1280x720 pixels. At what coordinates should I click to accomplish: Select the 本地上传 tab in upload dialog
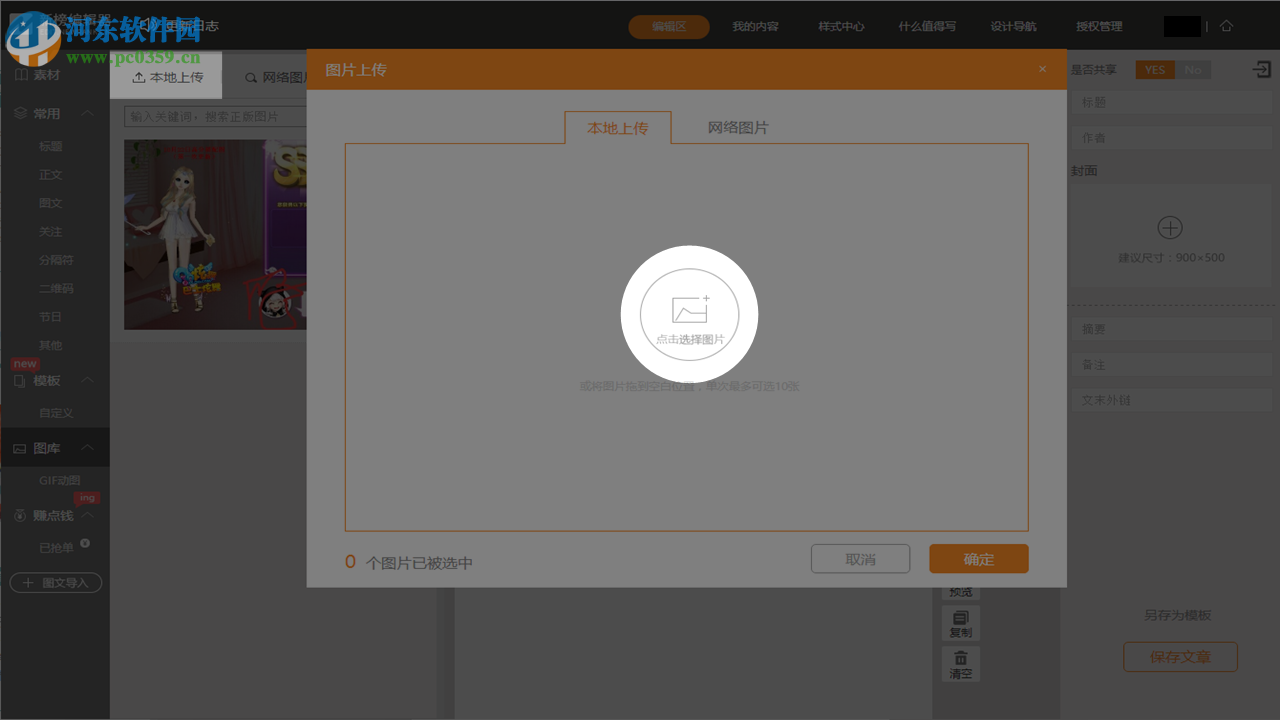(617, 128)
